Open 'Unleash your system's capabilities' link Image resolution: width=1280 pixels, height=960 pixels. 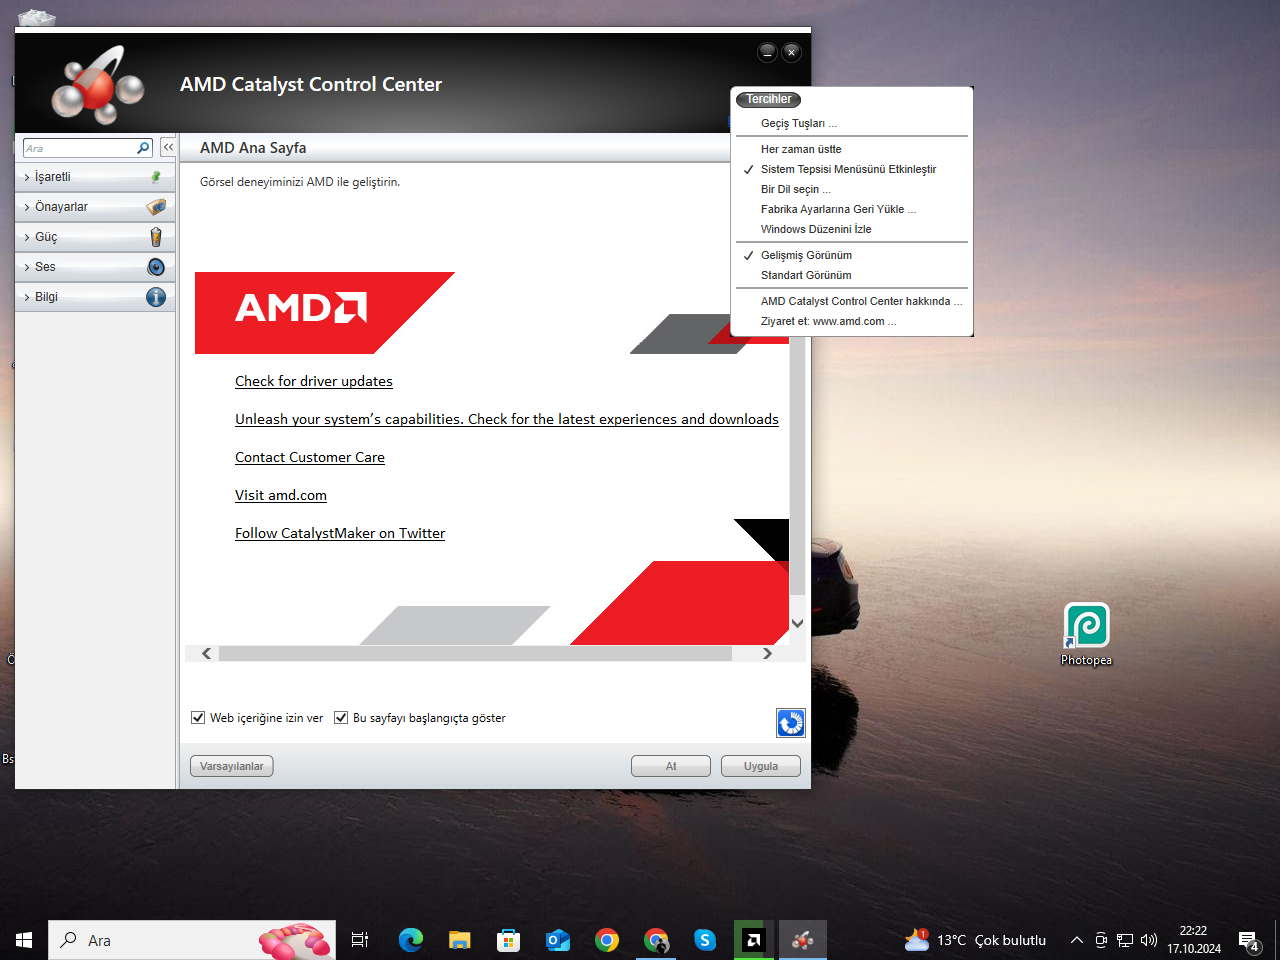[x=507, y=419]
